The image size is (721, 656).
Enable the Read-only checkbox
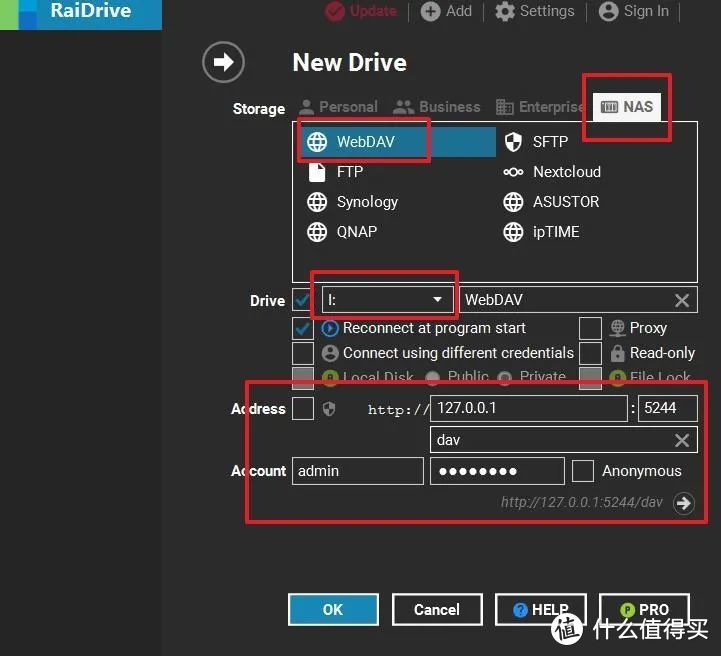coord(590,354)
